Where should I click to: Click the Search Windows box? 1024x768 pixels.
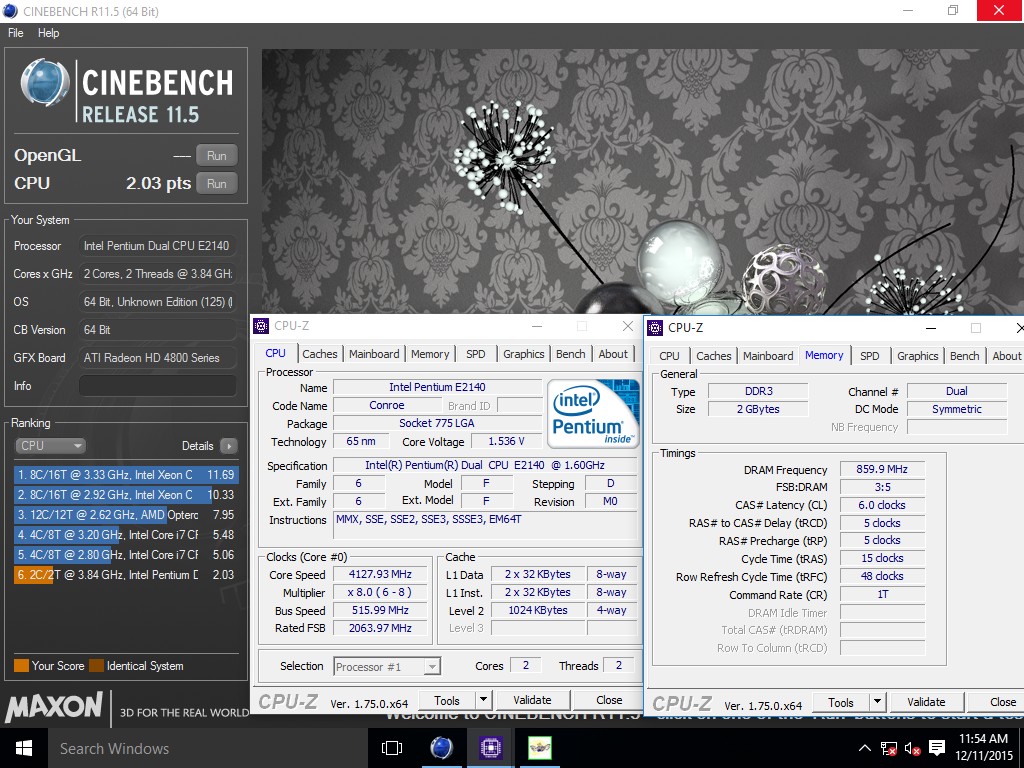(209, 748)
